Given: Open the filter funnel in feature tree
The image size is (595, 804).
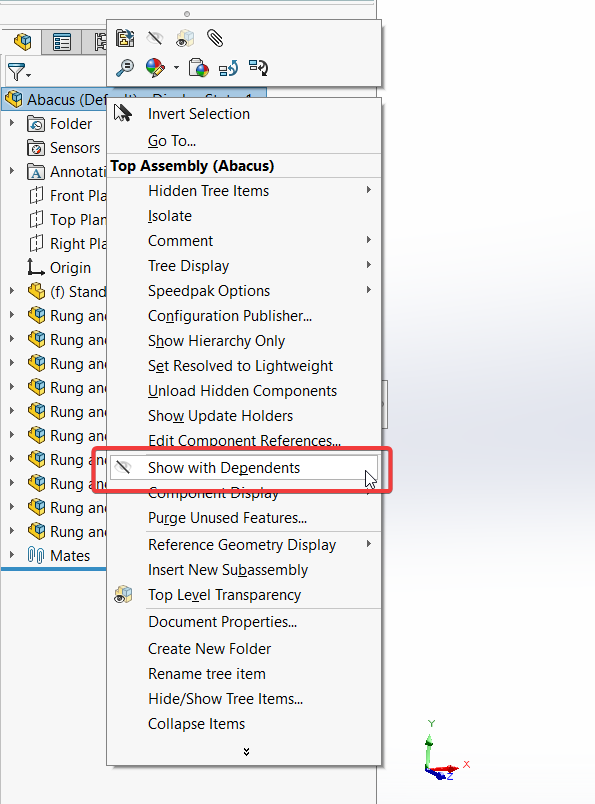Looking at the screenshot, I should coord(19,72).
